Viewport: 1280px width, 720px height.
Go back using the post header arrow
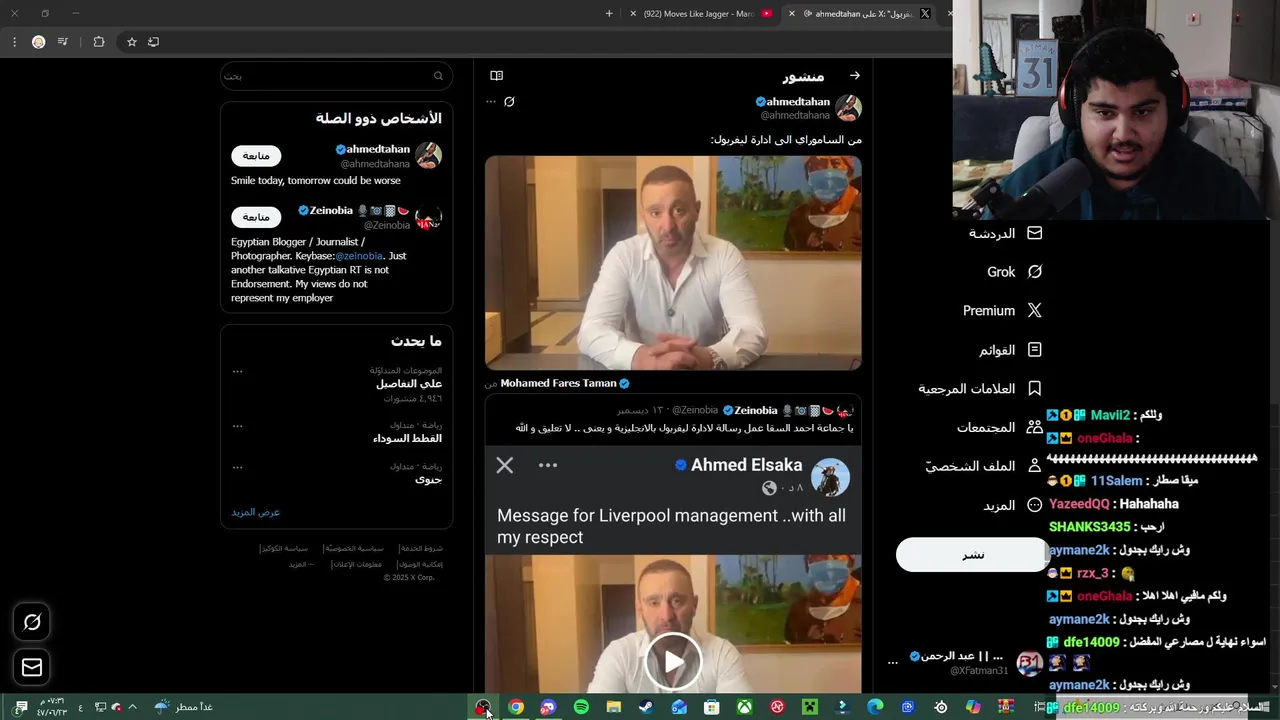click(x=854, y=76)
